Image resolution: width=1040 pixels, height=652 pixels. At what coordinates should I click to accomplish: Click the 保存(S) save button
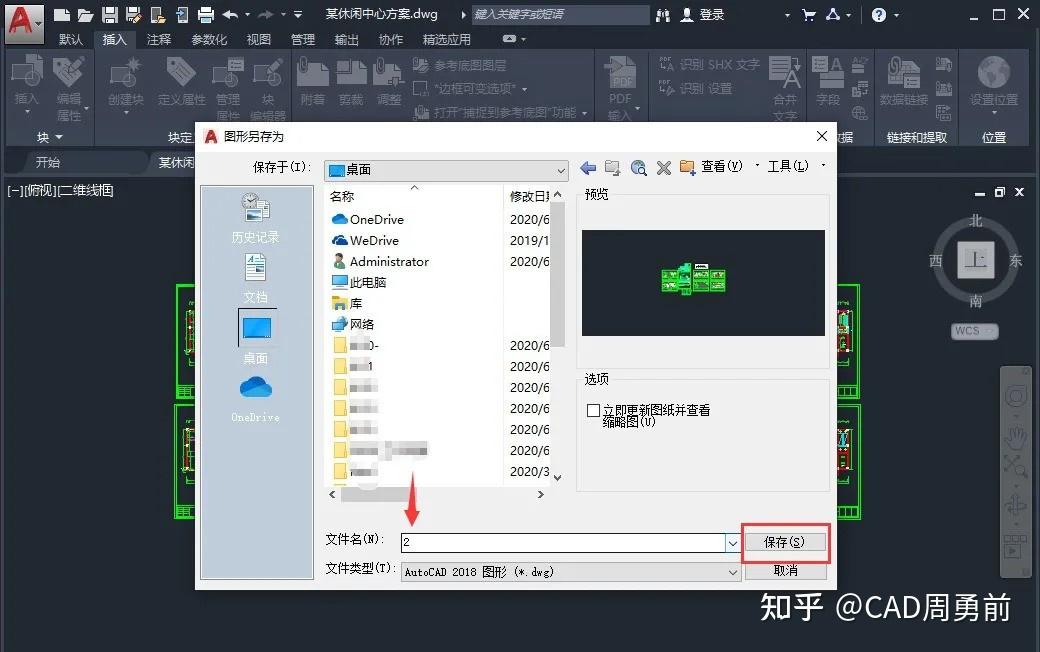(x=786, y=543)
